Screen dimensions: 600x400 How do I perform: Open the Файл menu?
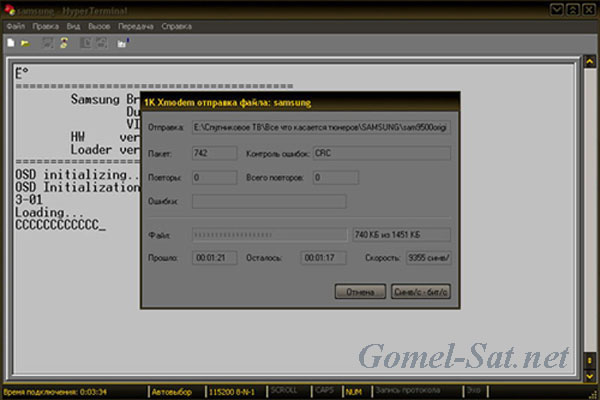coord(16,26)
